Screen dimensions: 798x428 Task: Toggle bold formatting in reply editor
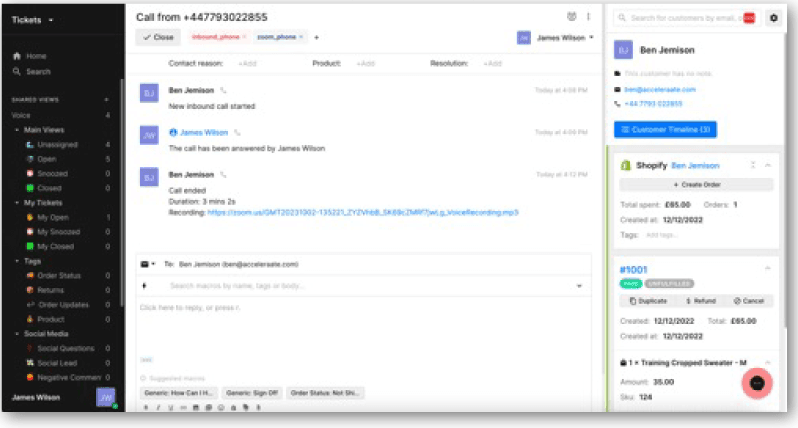[x=146, y=407]
